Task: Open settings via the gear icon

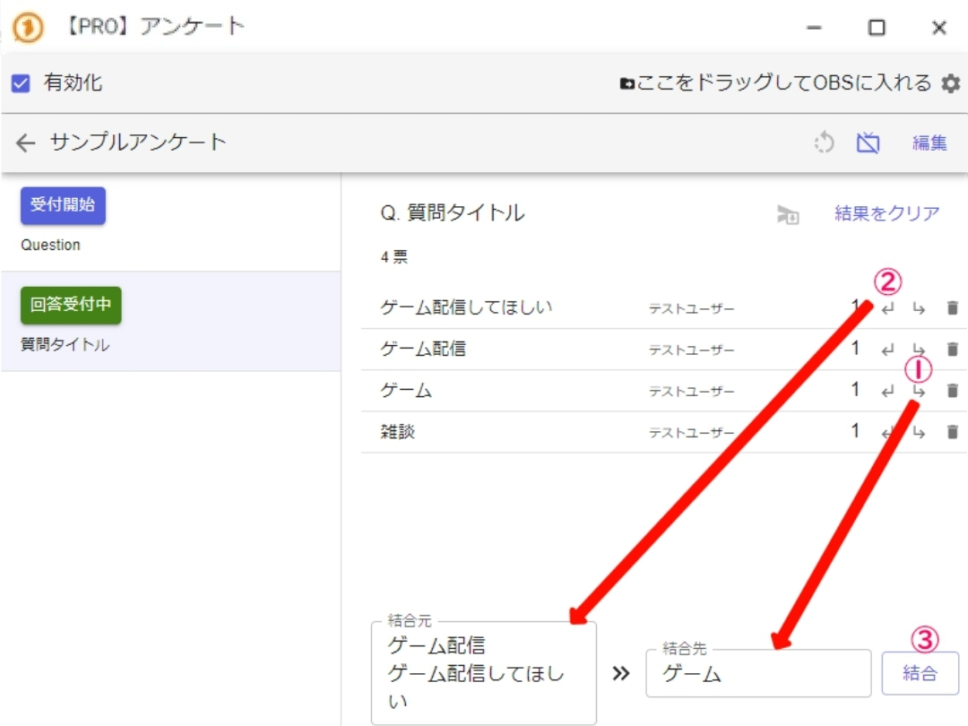Action: 951,84
